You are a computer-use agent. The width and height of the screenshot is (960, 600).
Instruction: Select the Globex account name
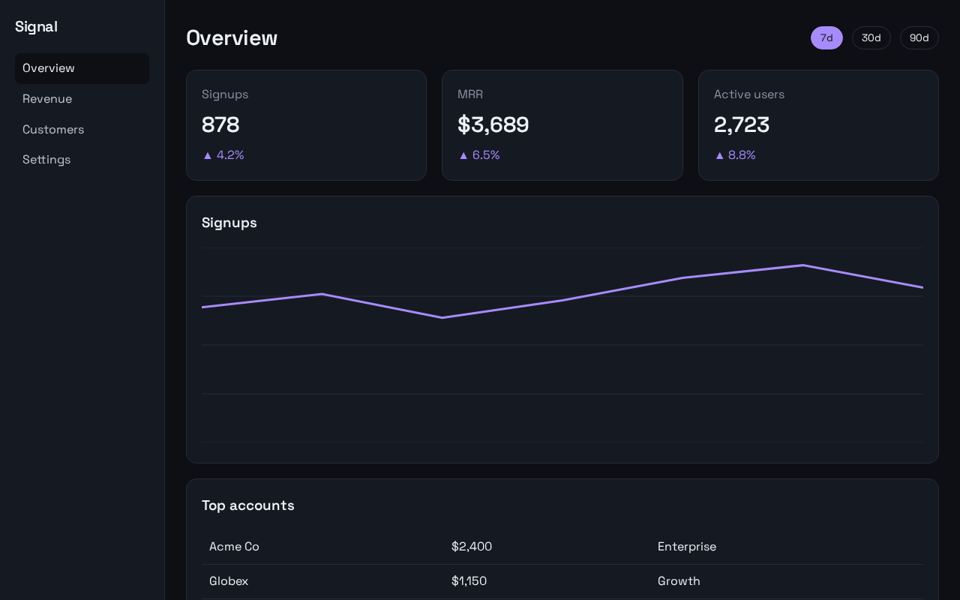pos(228,581)
